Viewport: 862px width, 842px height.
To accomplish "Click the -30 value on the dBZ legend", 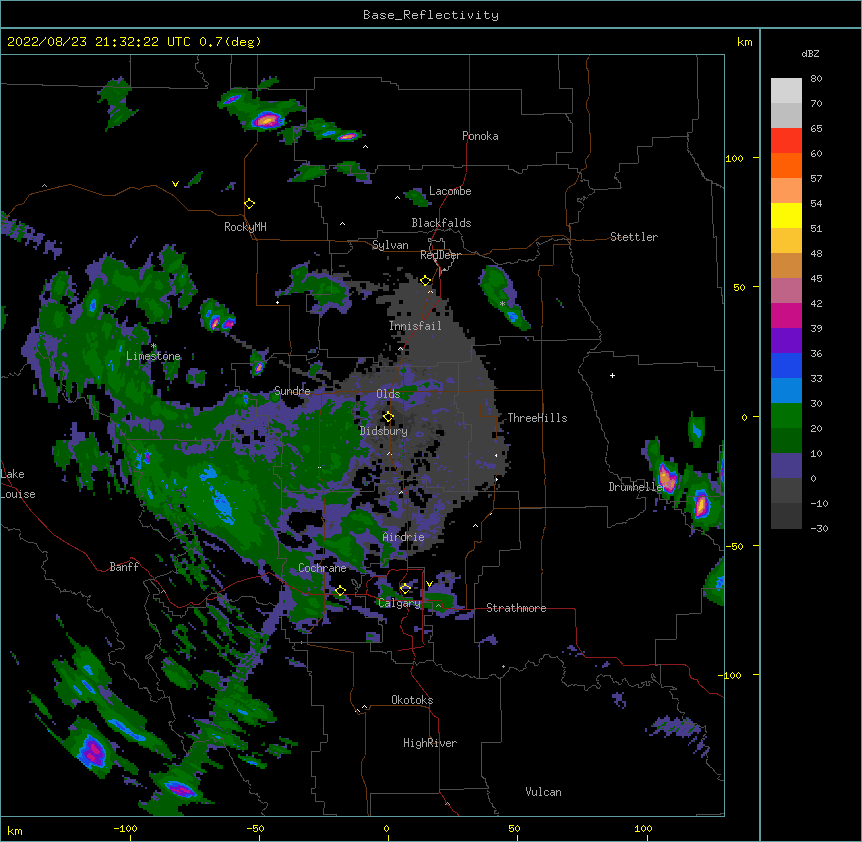I will point(819,529).
